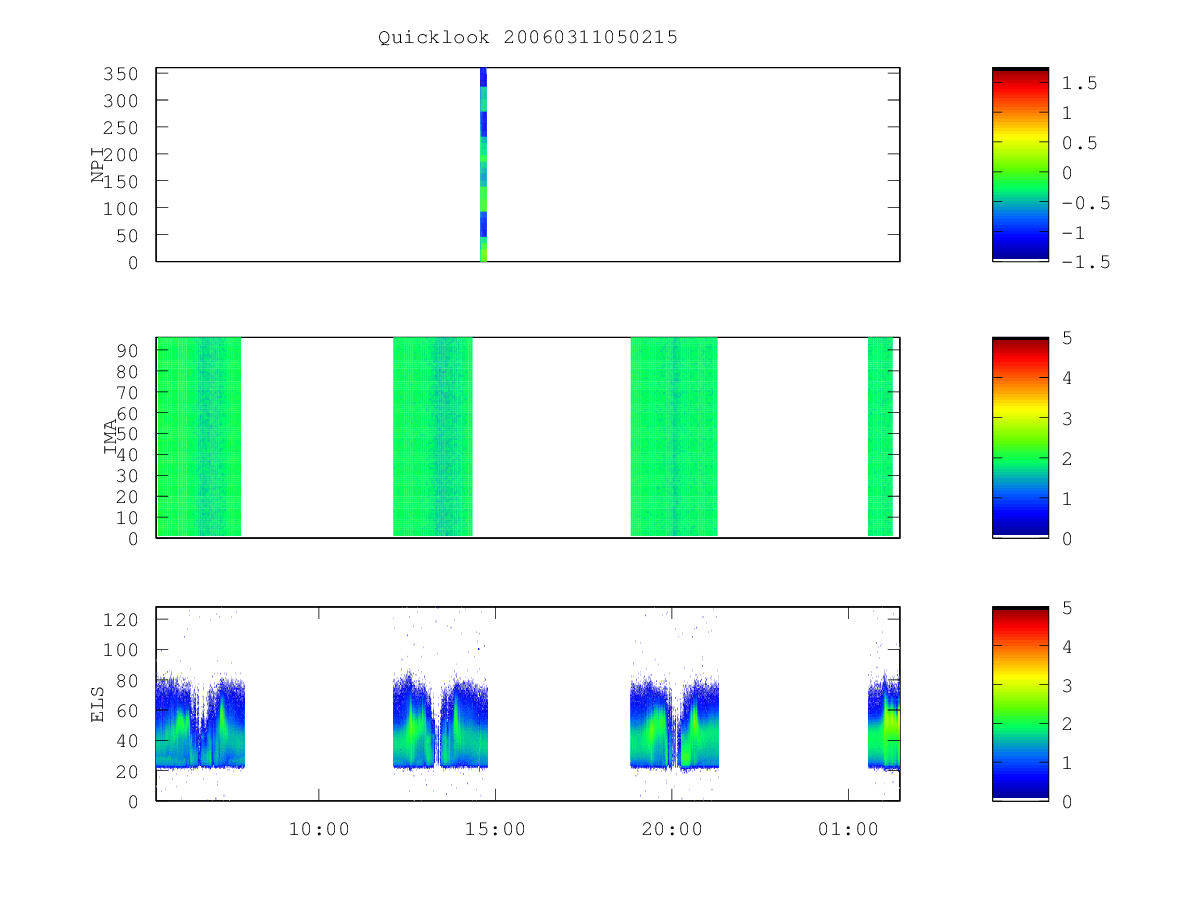This screenshot has width=1200, height=900.
Task: Click the ELS spectrogram block near 01:00
Action: click(884, 720)
